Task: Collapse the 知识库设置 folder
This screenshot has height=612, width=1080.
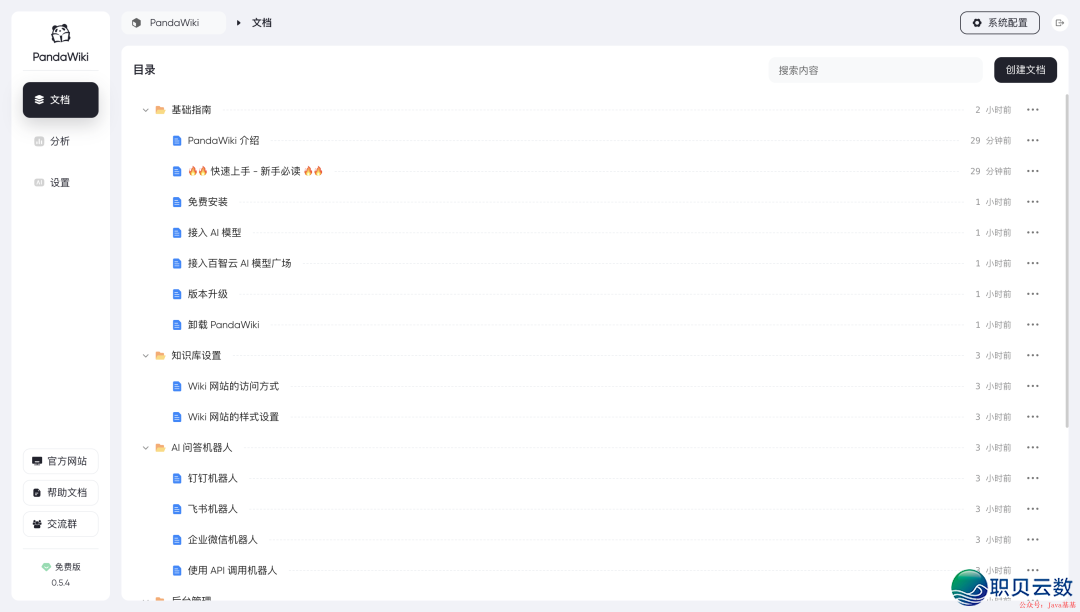Action: coord(145,356)
